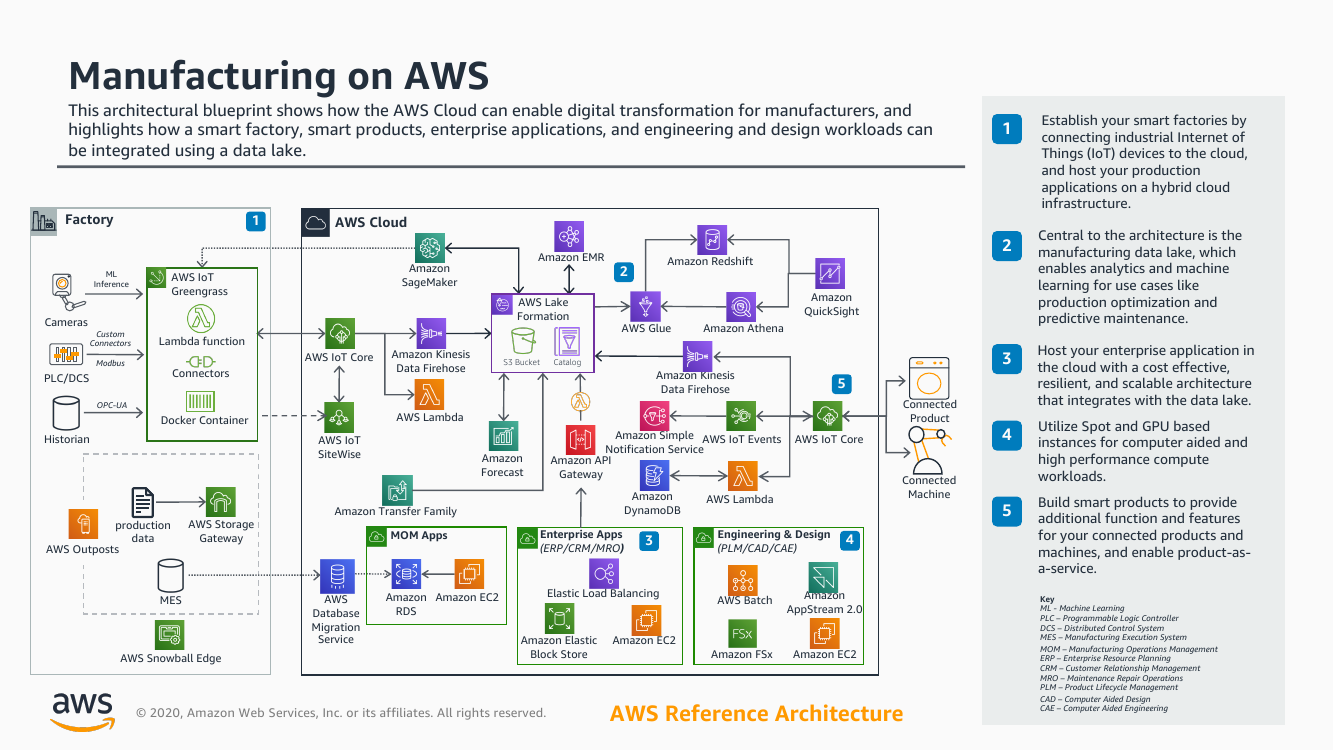The width and height of the screenshot is (1334, 750).
Task: Select the Amazon AppStream 2.0 icon
Action: point(824,577)
